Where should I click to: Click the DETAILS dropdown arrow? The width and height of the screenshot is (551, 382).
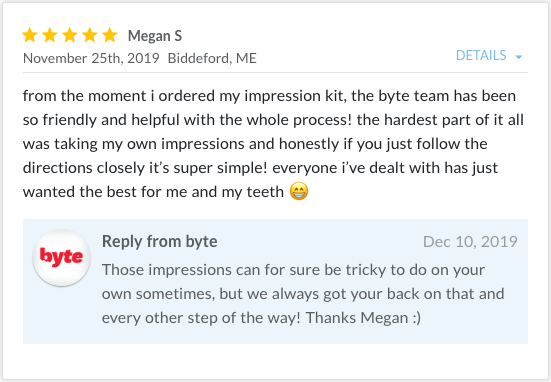click(x=519, y=57)
